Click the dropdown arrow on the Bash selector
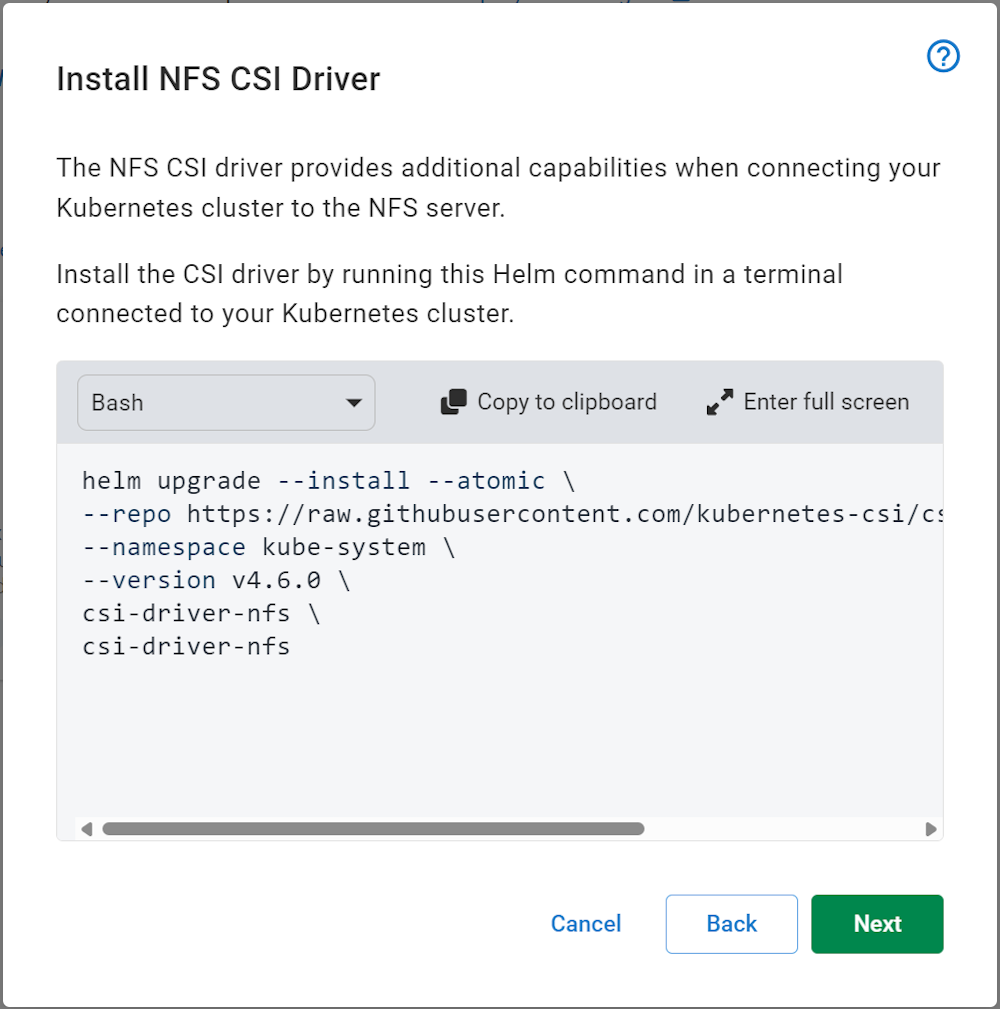 [353, 402]
